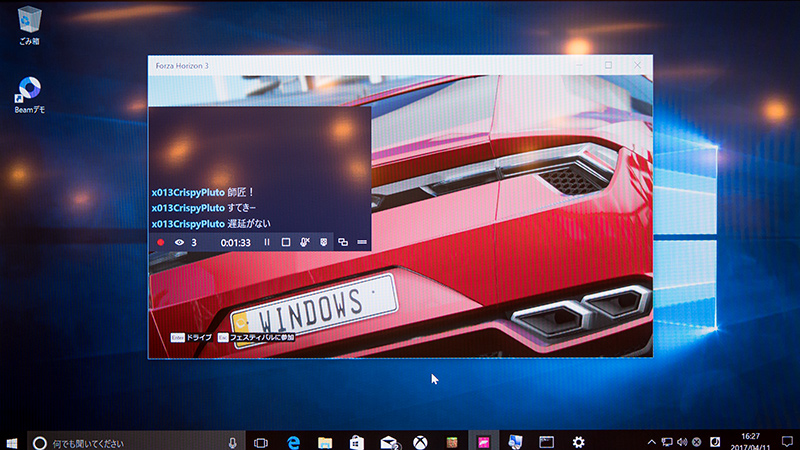Open the Action Center notification icon
Viewport: 800px width, 450px height.
pos(787,442)
